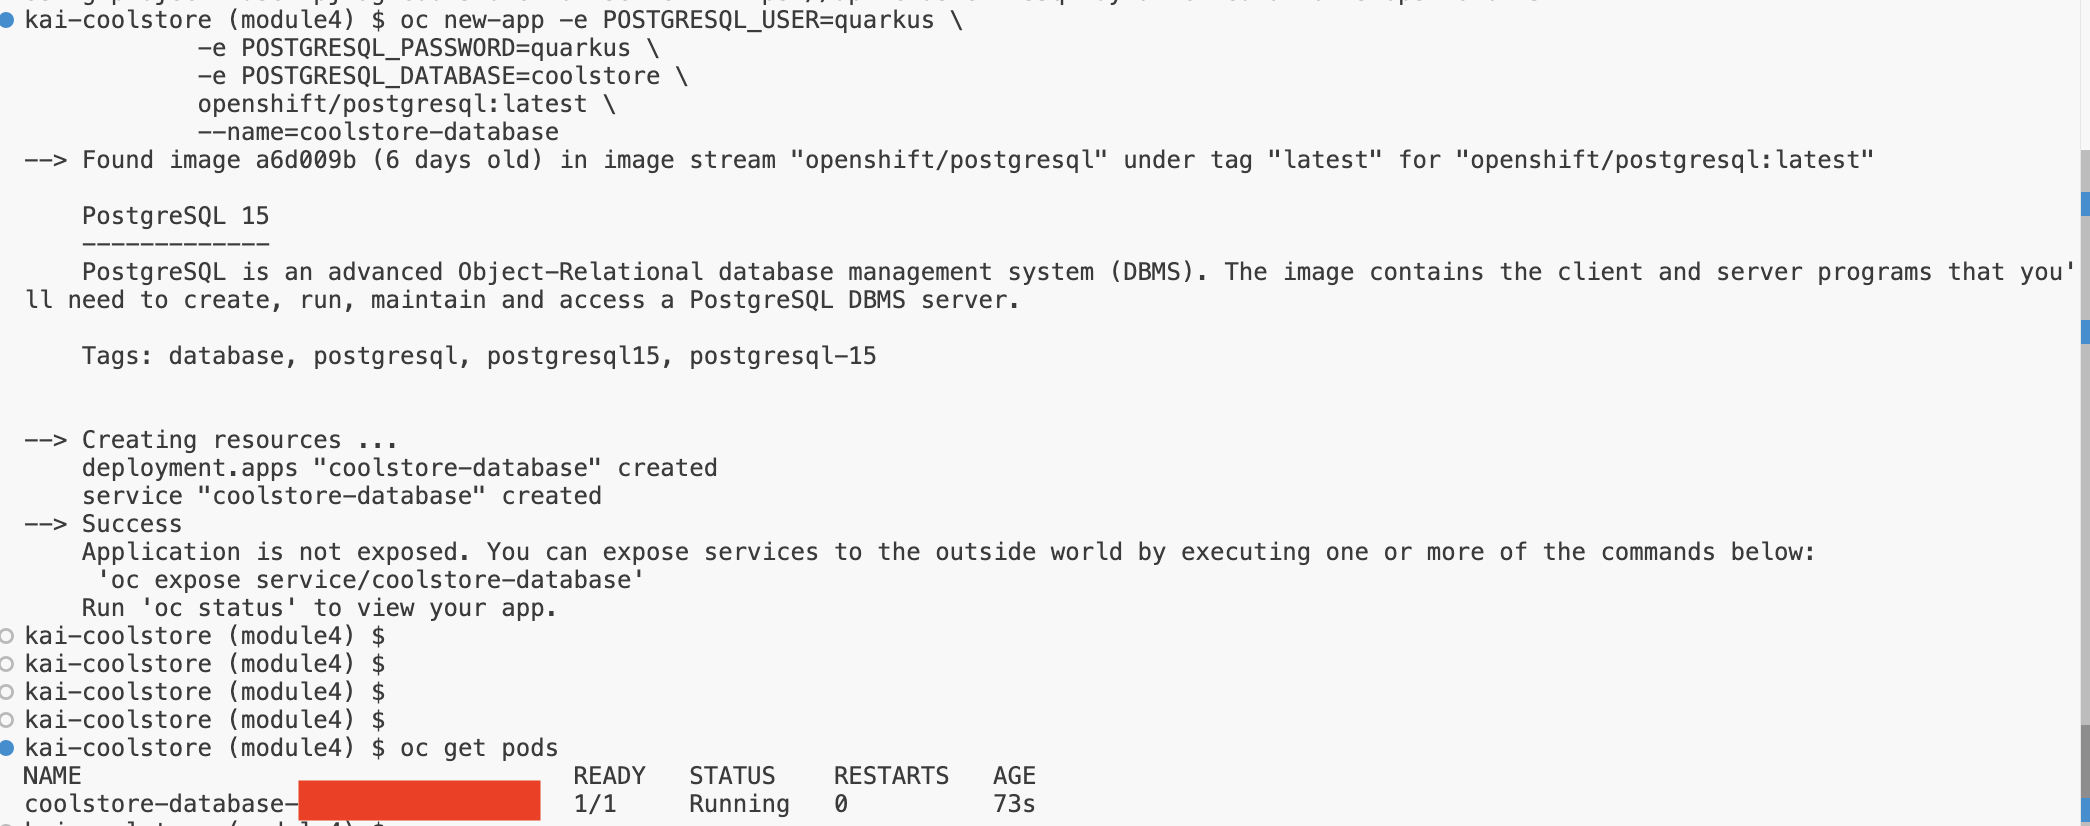Click the hollow circle on the second empty prompt
The width and height of the screenshot is (2090, 826).
[x=7, y=664]
